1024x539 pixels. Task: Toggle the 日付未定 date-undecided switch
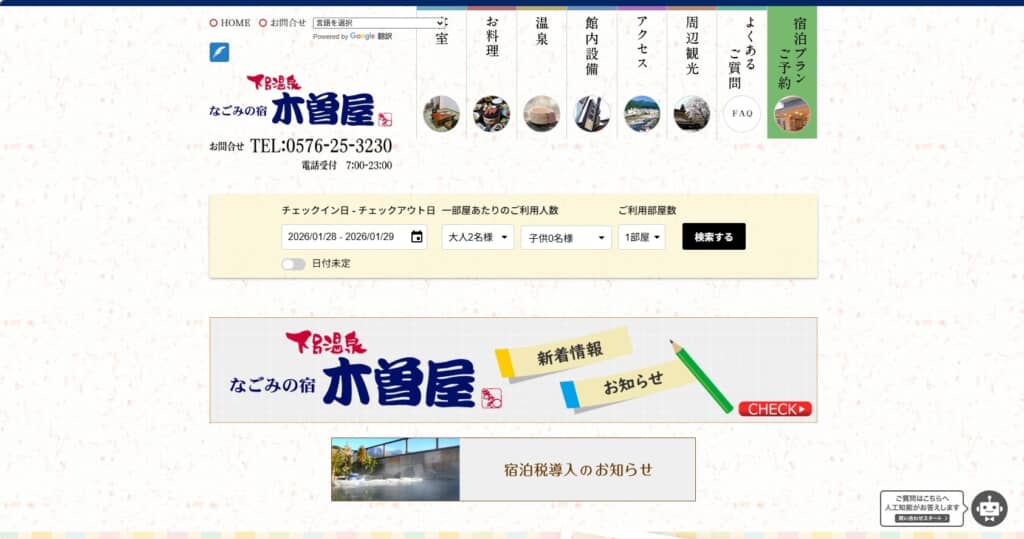293,264
